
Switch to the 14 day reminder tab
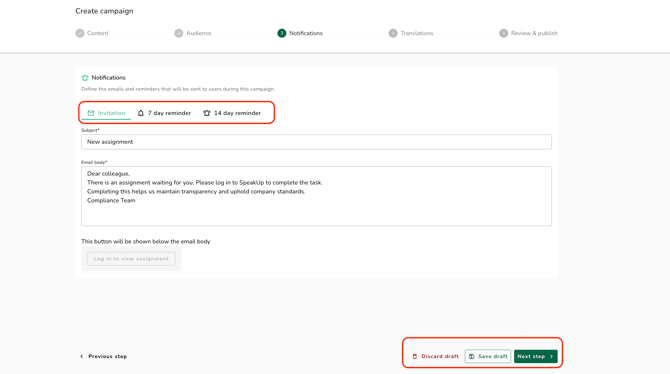(x=232, y=113)
